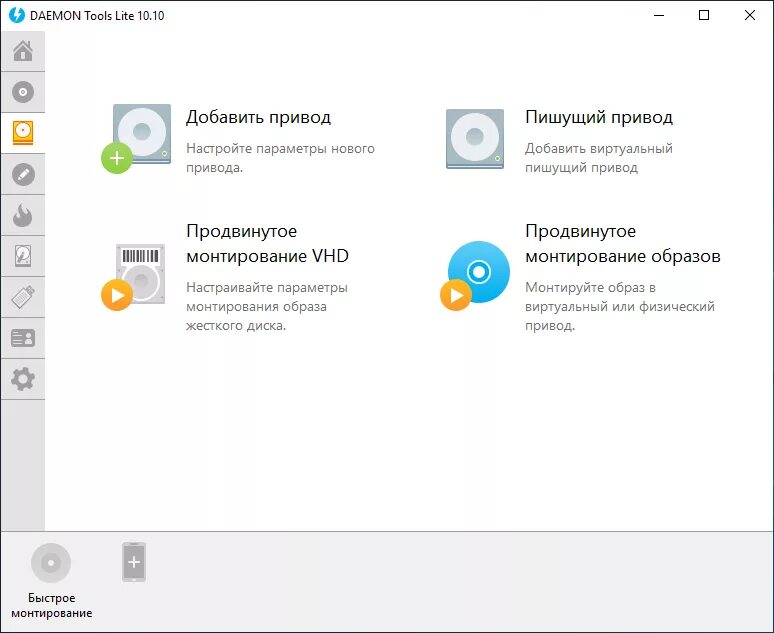774x633 pixels.
Task: Open the pencil image editor sidebar icon
Action: coord(23,174)
